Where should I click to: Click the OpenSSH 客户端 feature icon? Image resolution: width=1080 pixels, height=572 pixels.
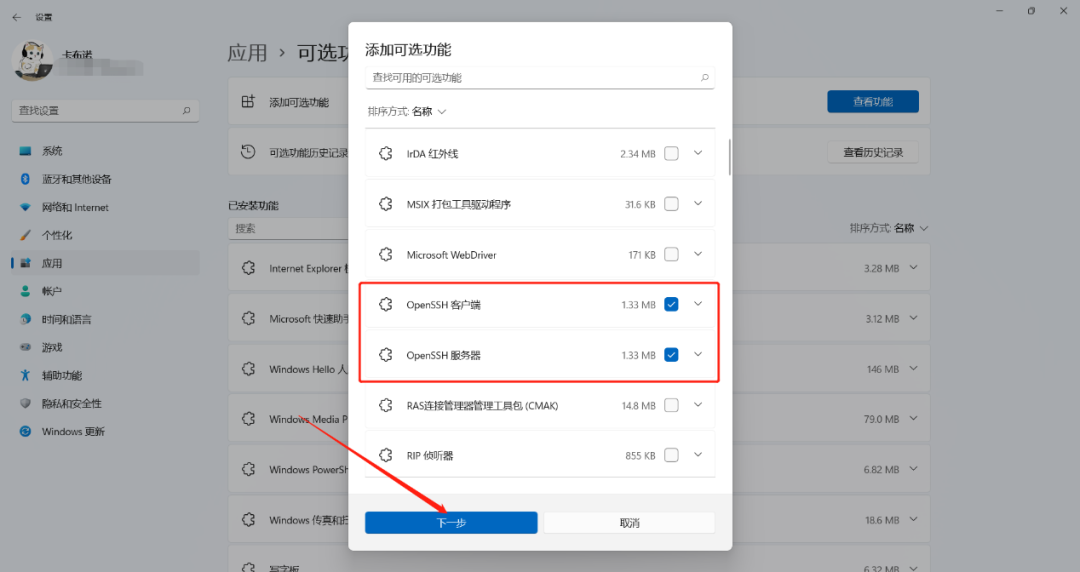[x=386, y=304]
